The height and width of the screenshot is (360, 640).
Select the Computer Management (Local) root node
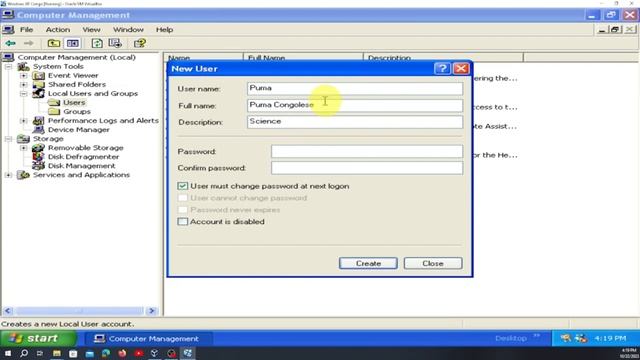76,58
